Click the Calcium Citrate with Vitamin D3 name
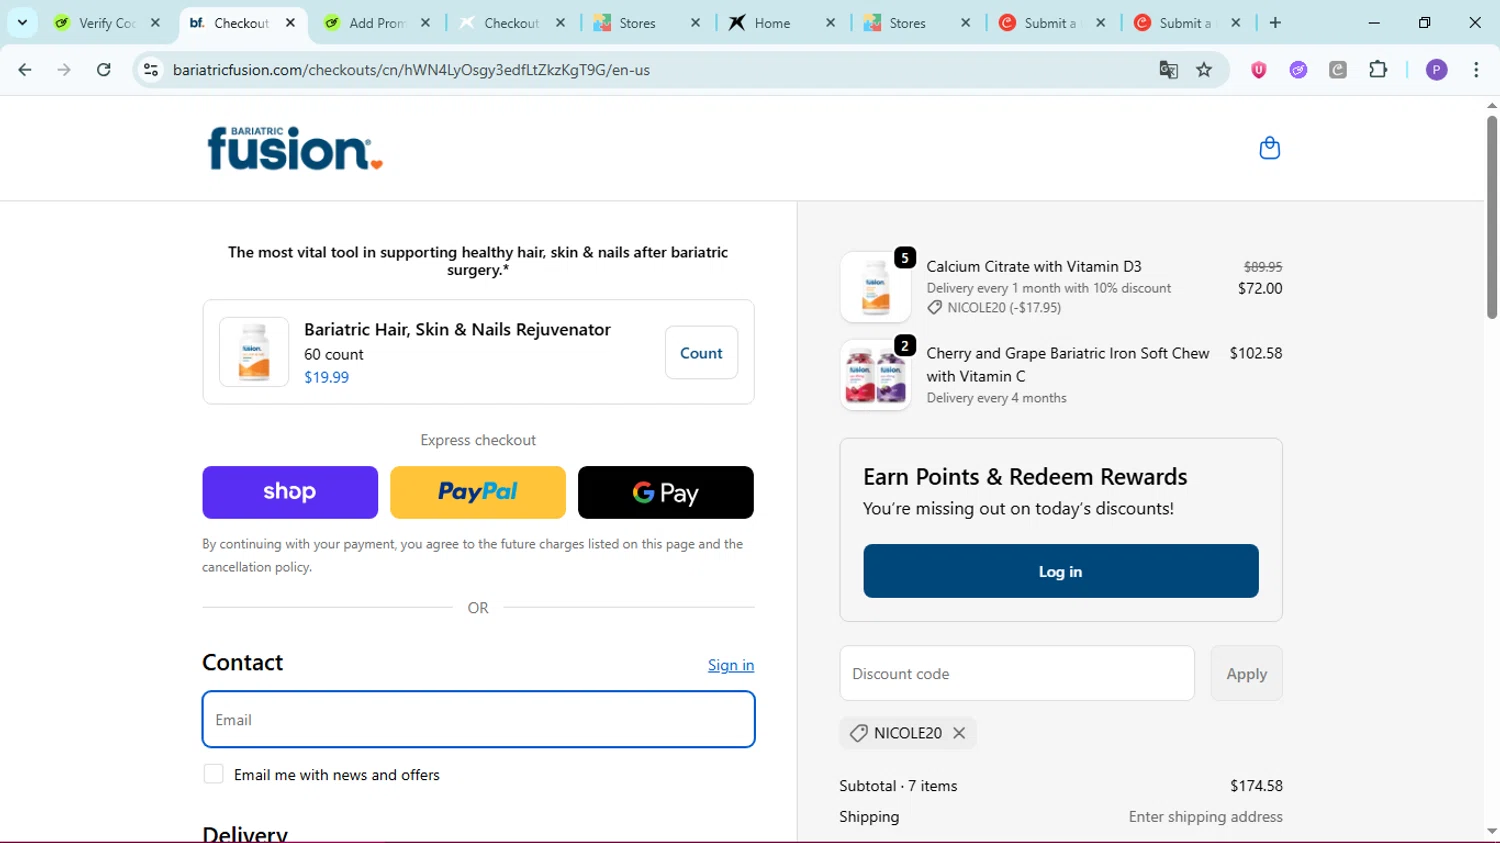This screenshot has width=1500, height=843. click(x=1034, y=266)
